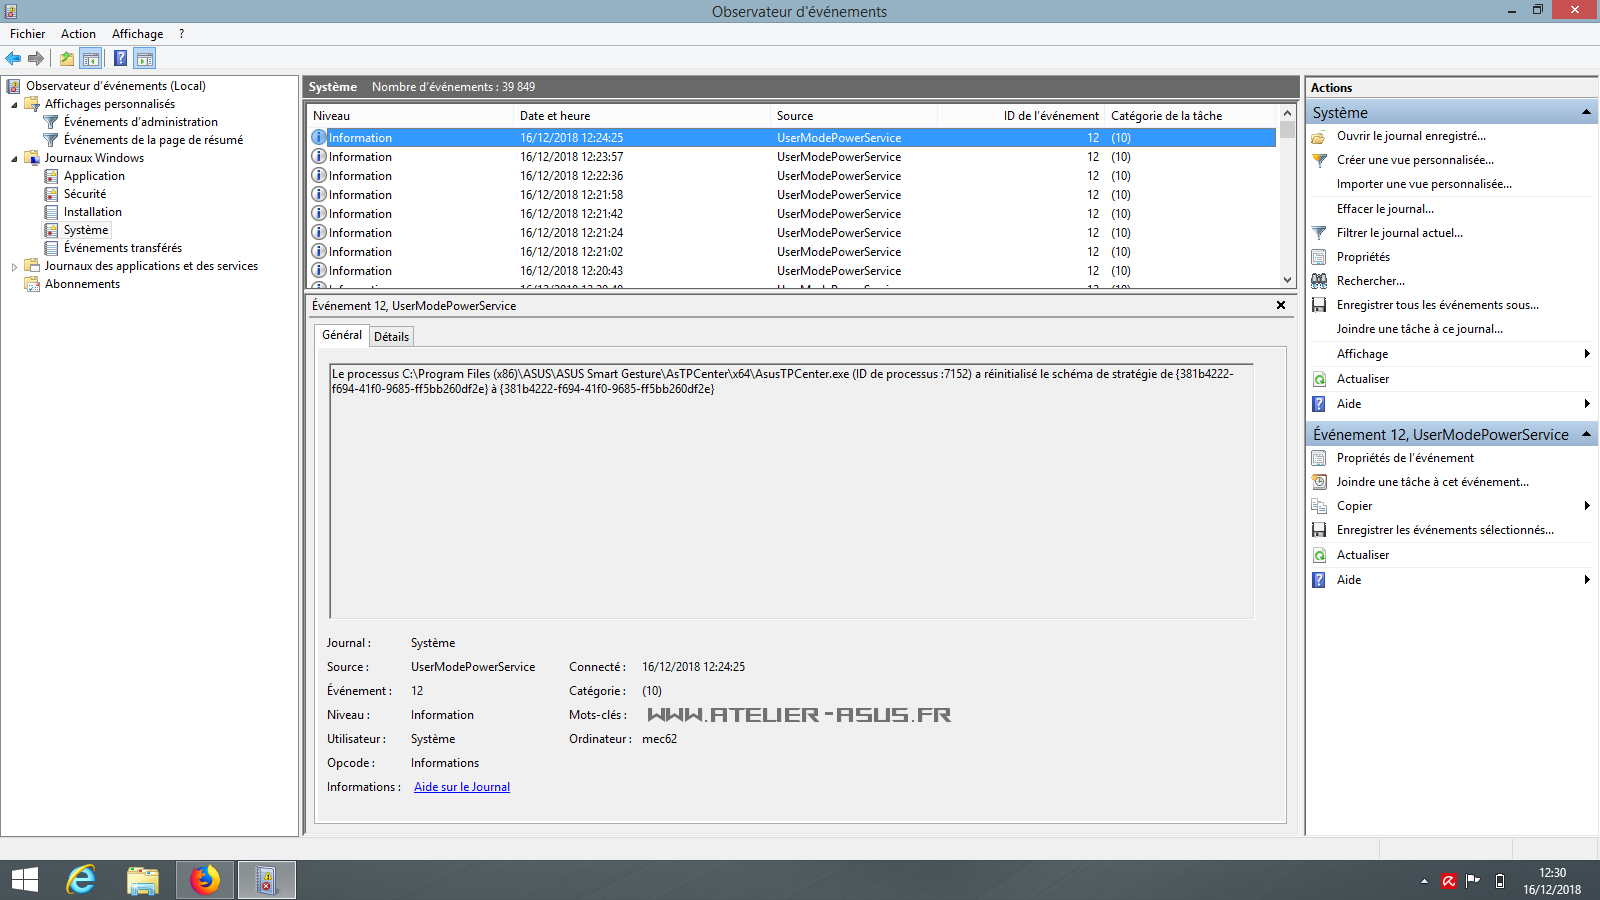
Task: Launch Internet Explorer from the taskbar
Action: tap(81, 880)
